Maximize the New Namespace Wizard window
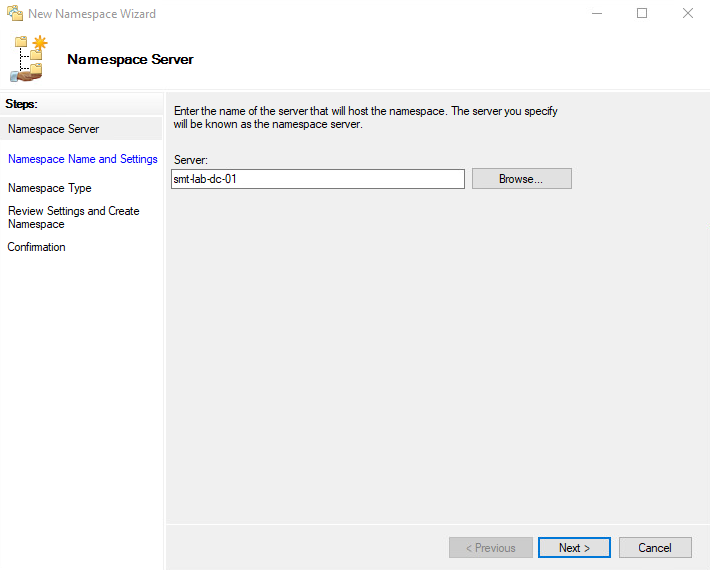 [642, 14]
